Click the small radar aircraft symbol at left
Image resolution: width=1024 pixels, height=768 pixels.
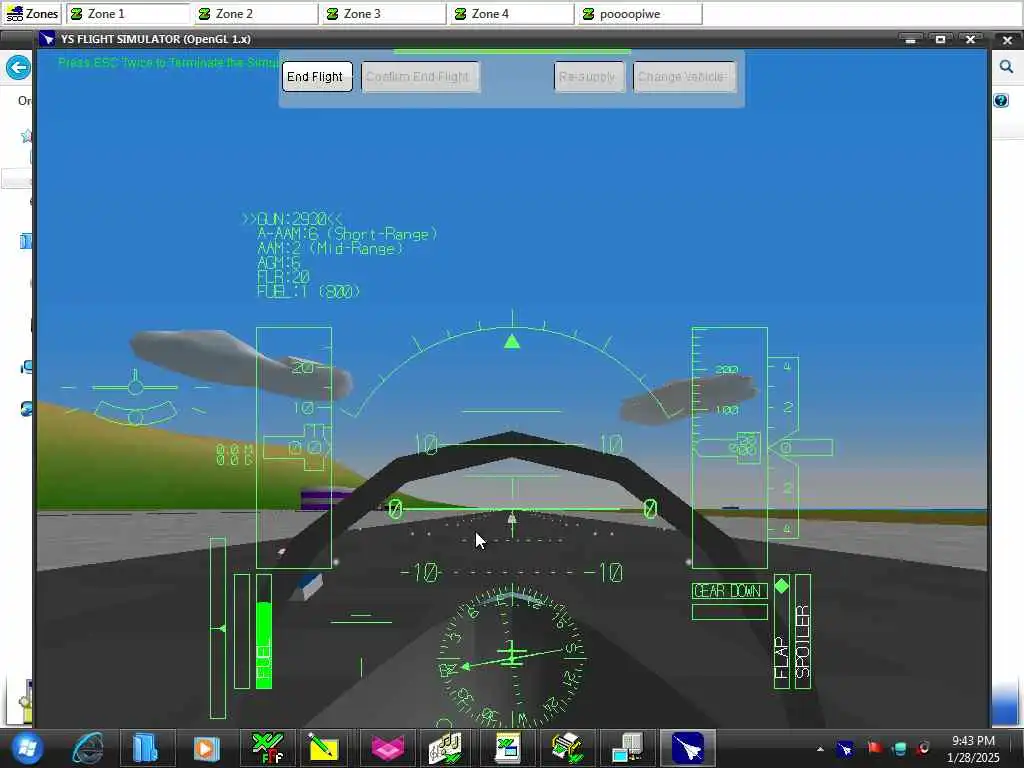click(x=135, y=387)
